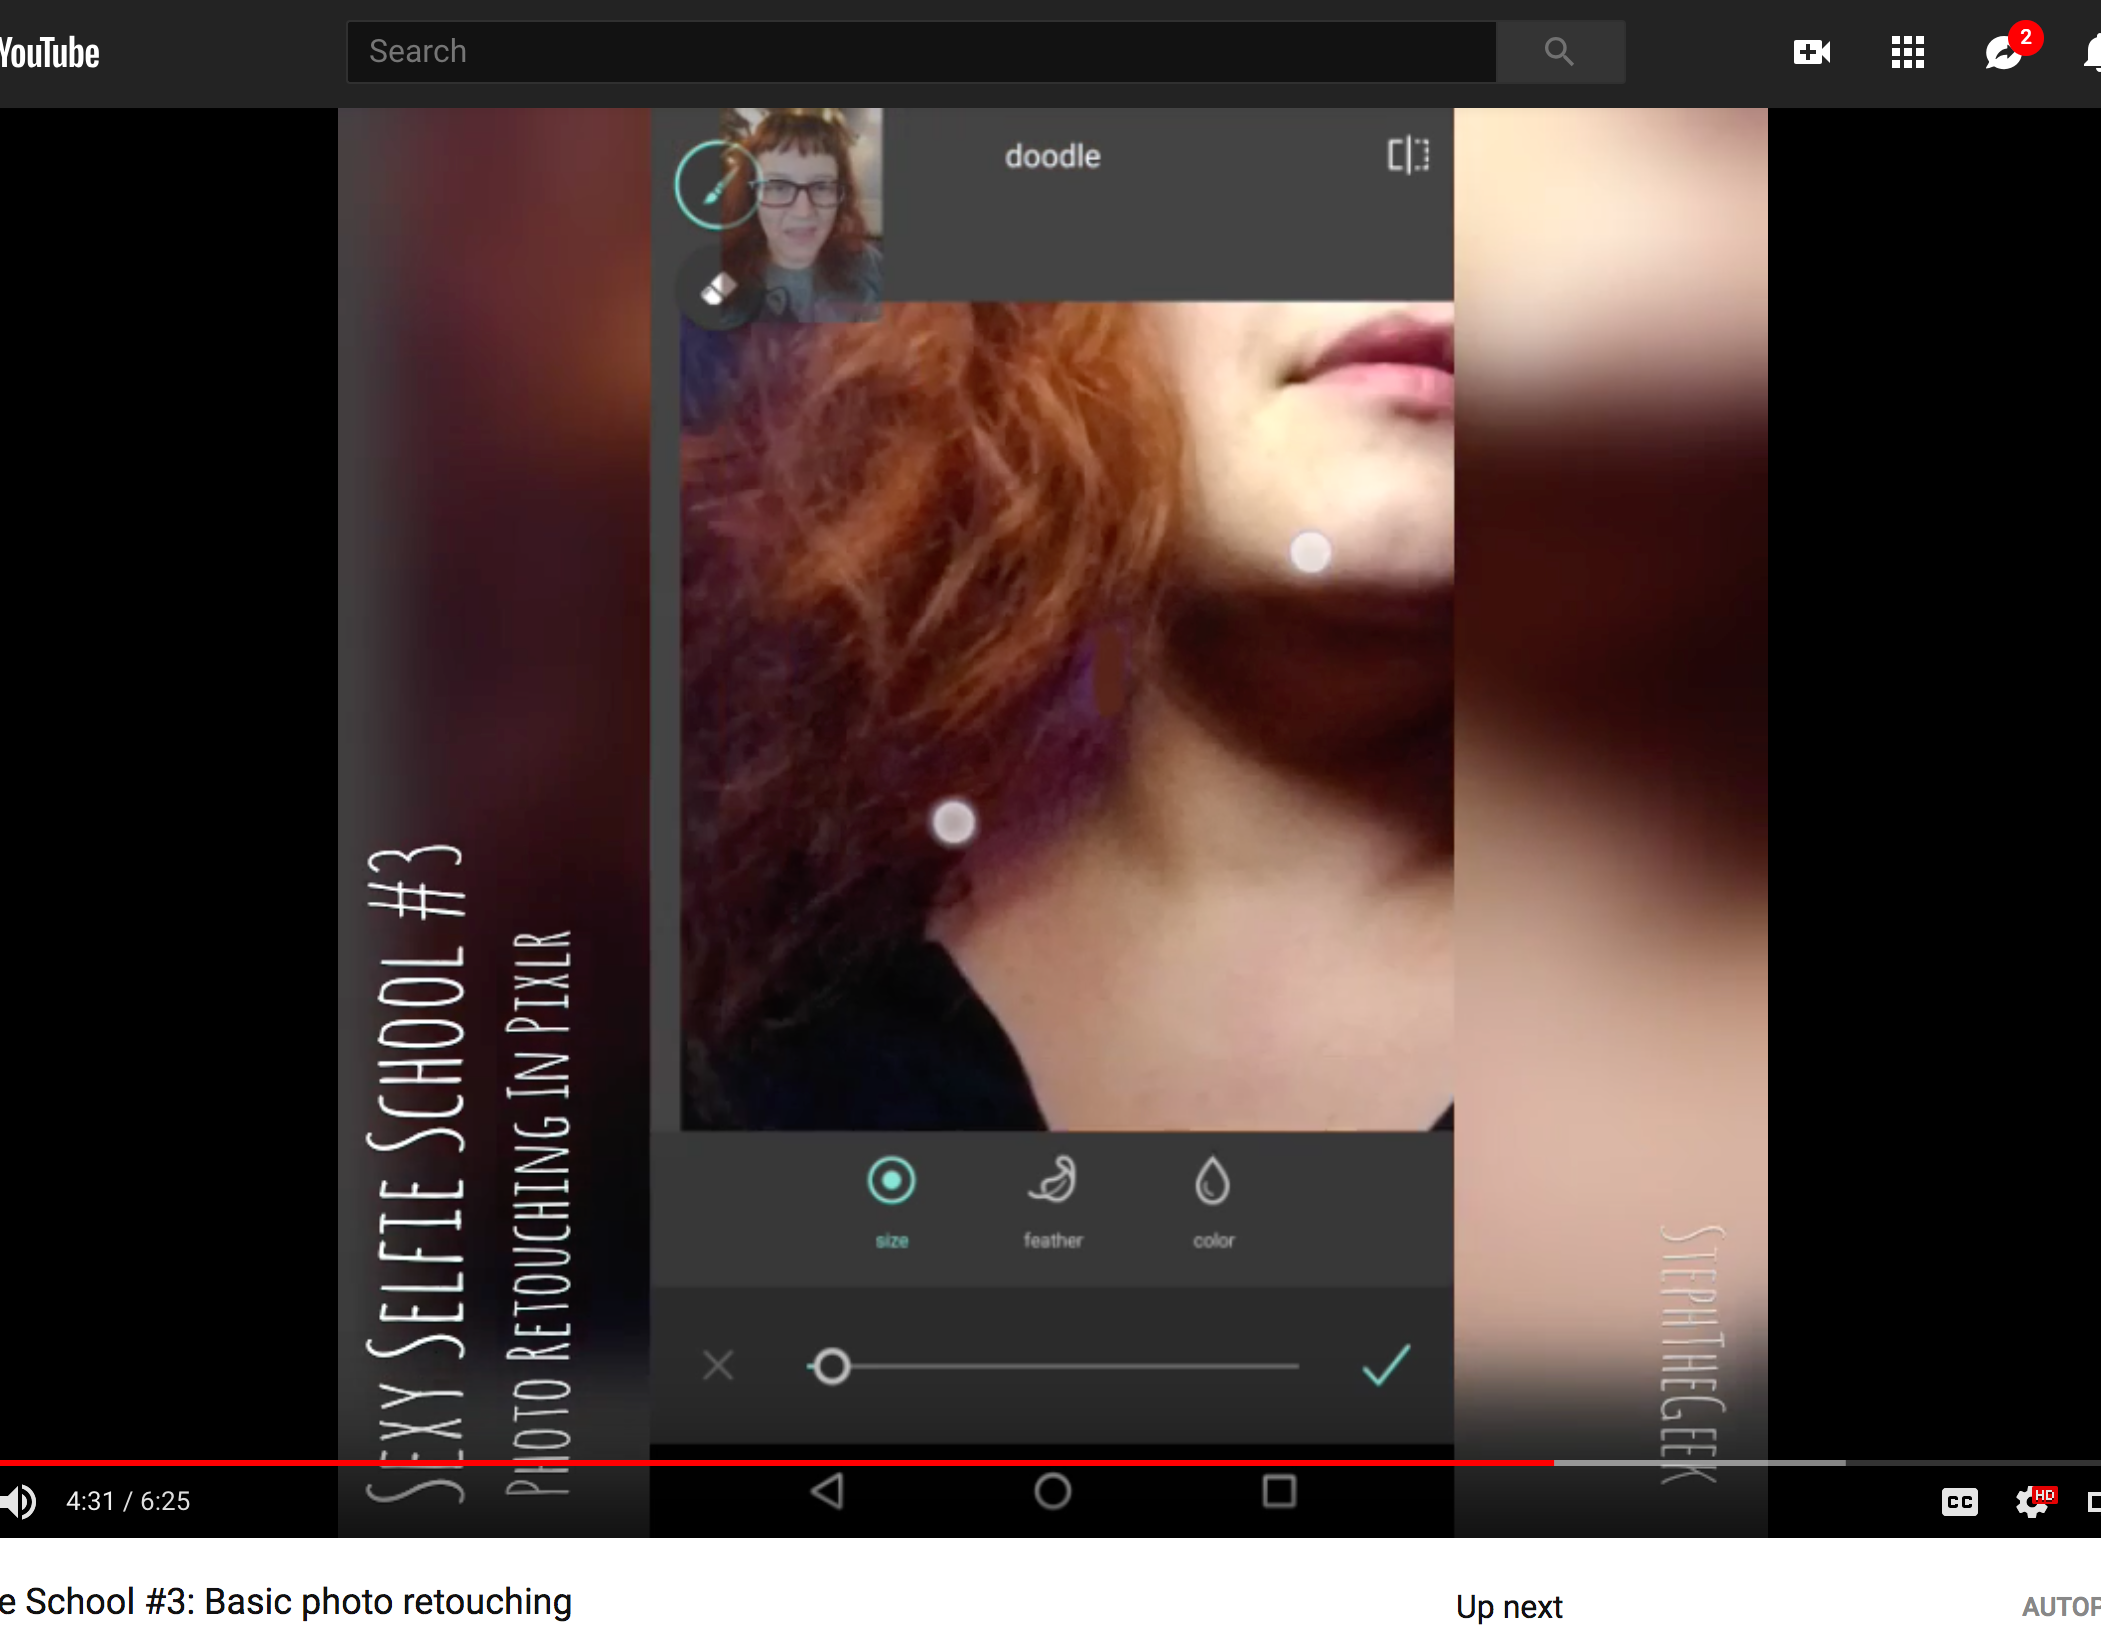Choose the feather brush option
This screenshot has width=2101, height=1644.
(1053, 1201)
